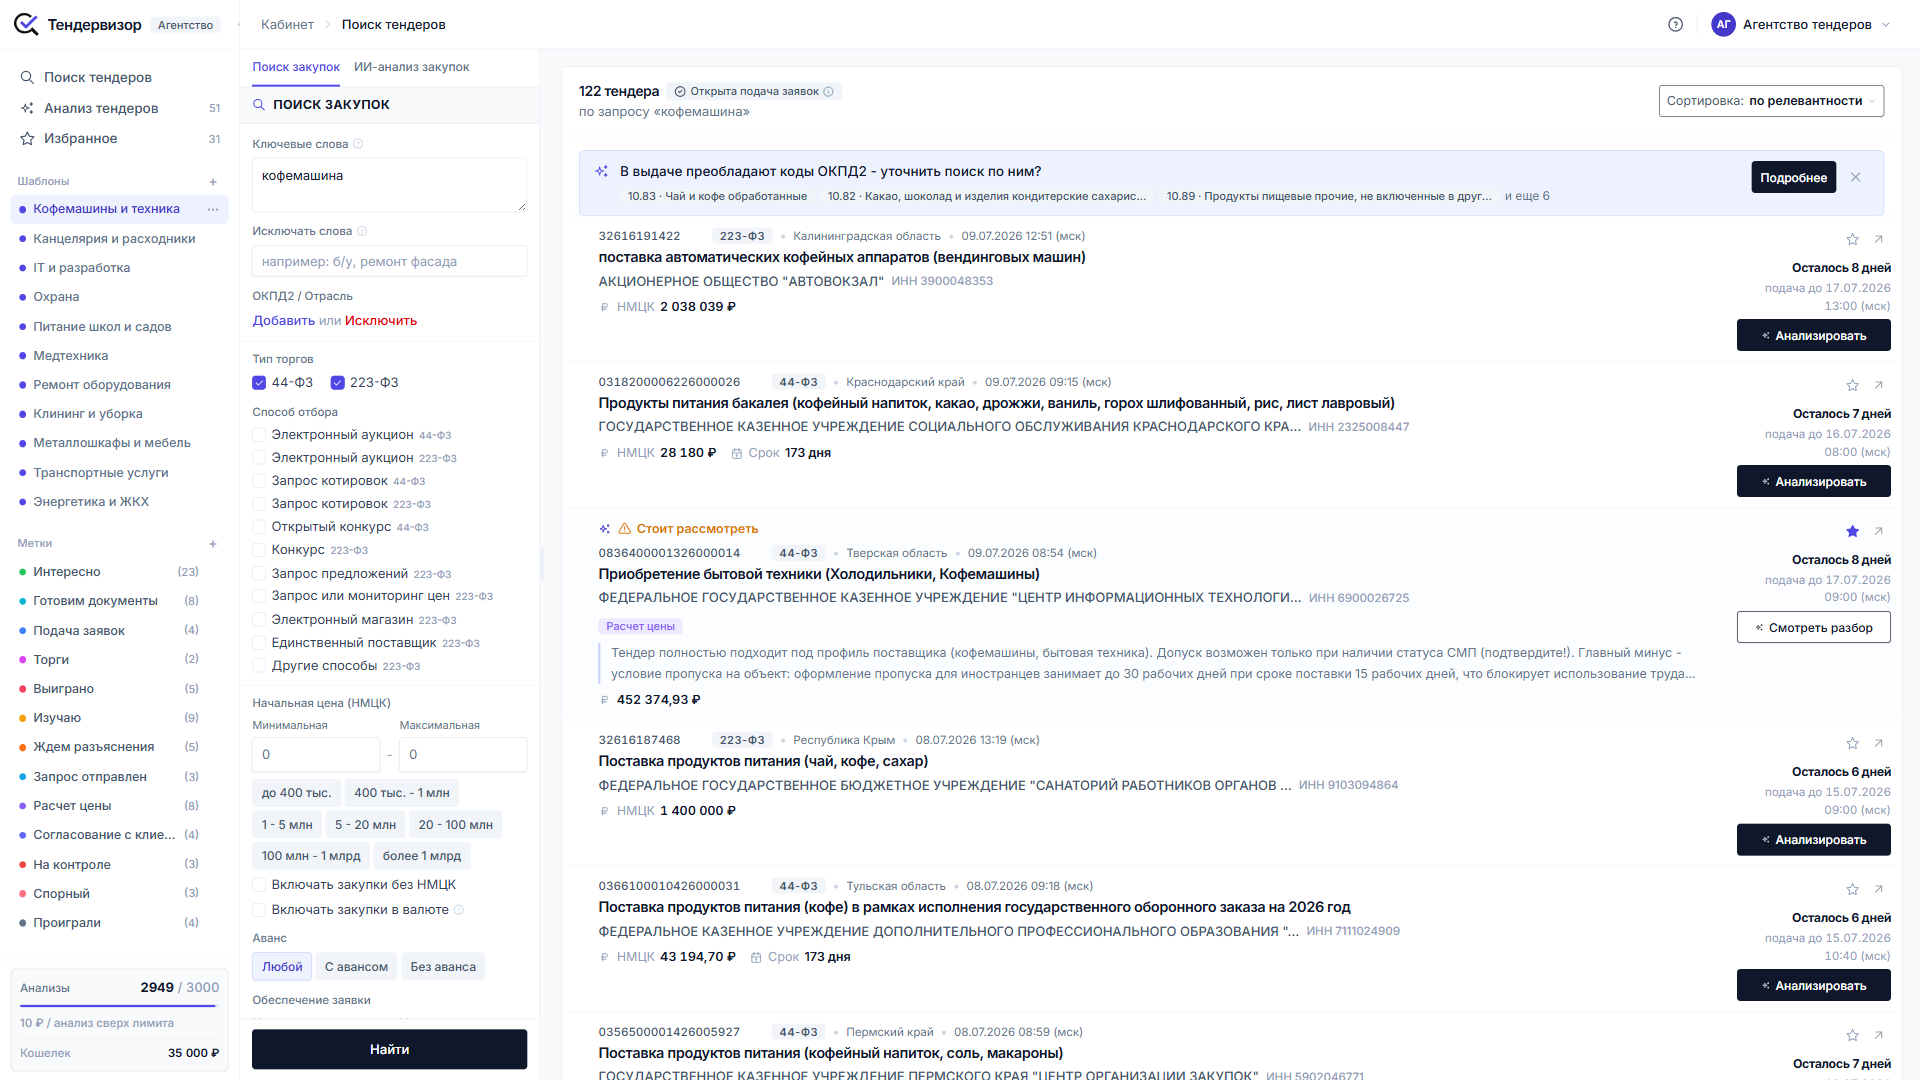Click Подробнее in ОКПД2 banner
Image resolution: width=1920 pixels, height=1080 pixels.
[x=1794, y=177]
